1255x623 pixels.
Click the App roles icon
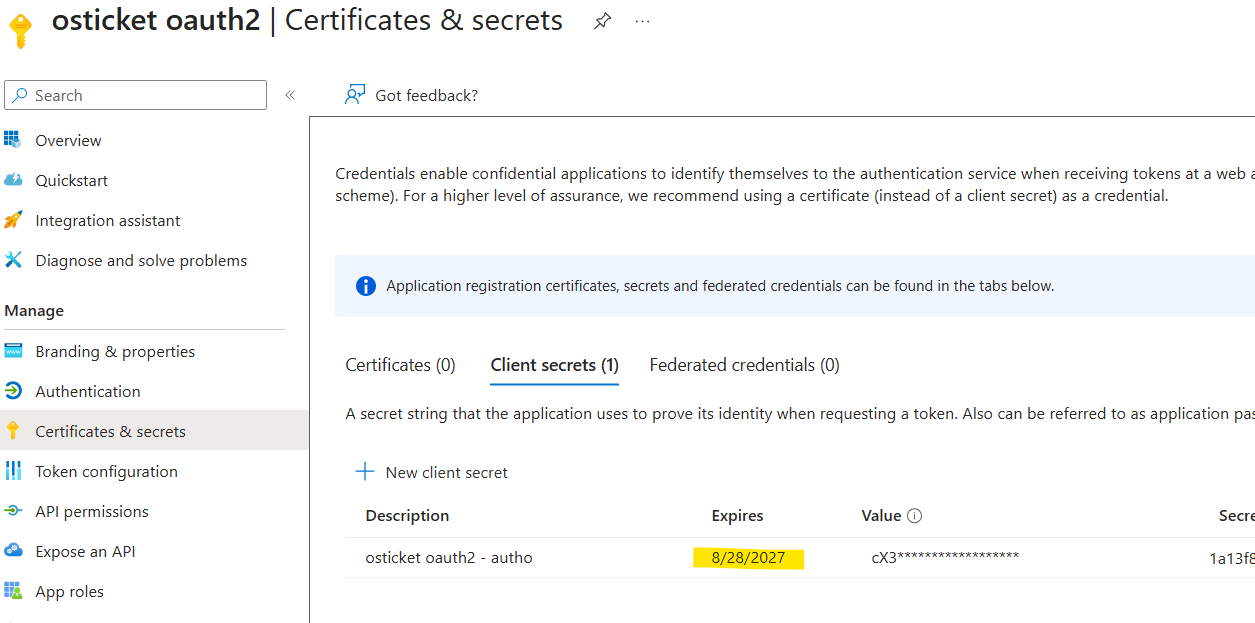[x=13, y=591]
